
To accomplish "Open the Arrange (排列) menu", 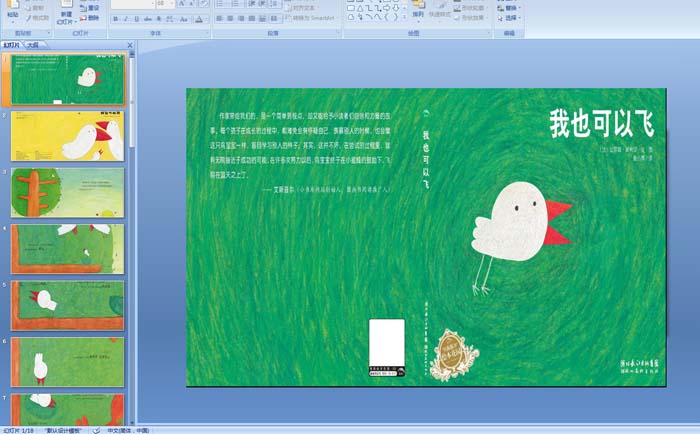I will (419, 10).
